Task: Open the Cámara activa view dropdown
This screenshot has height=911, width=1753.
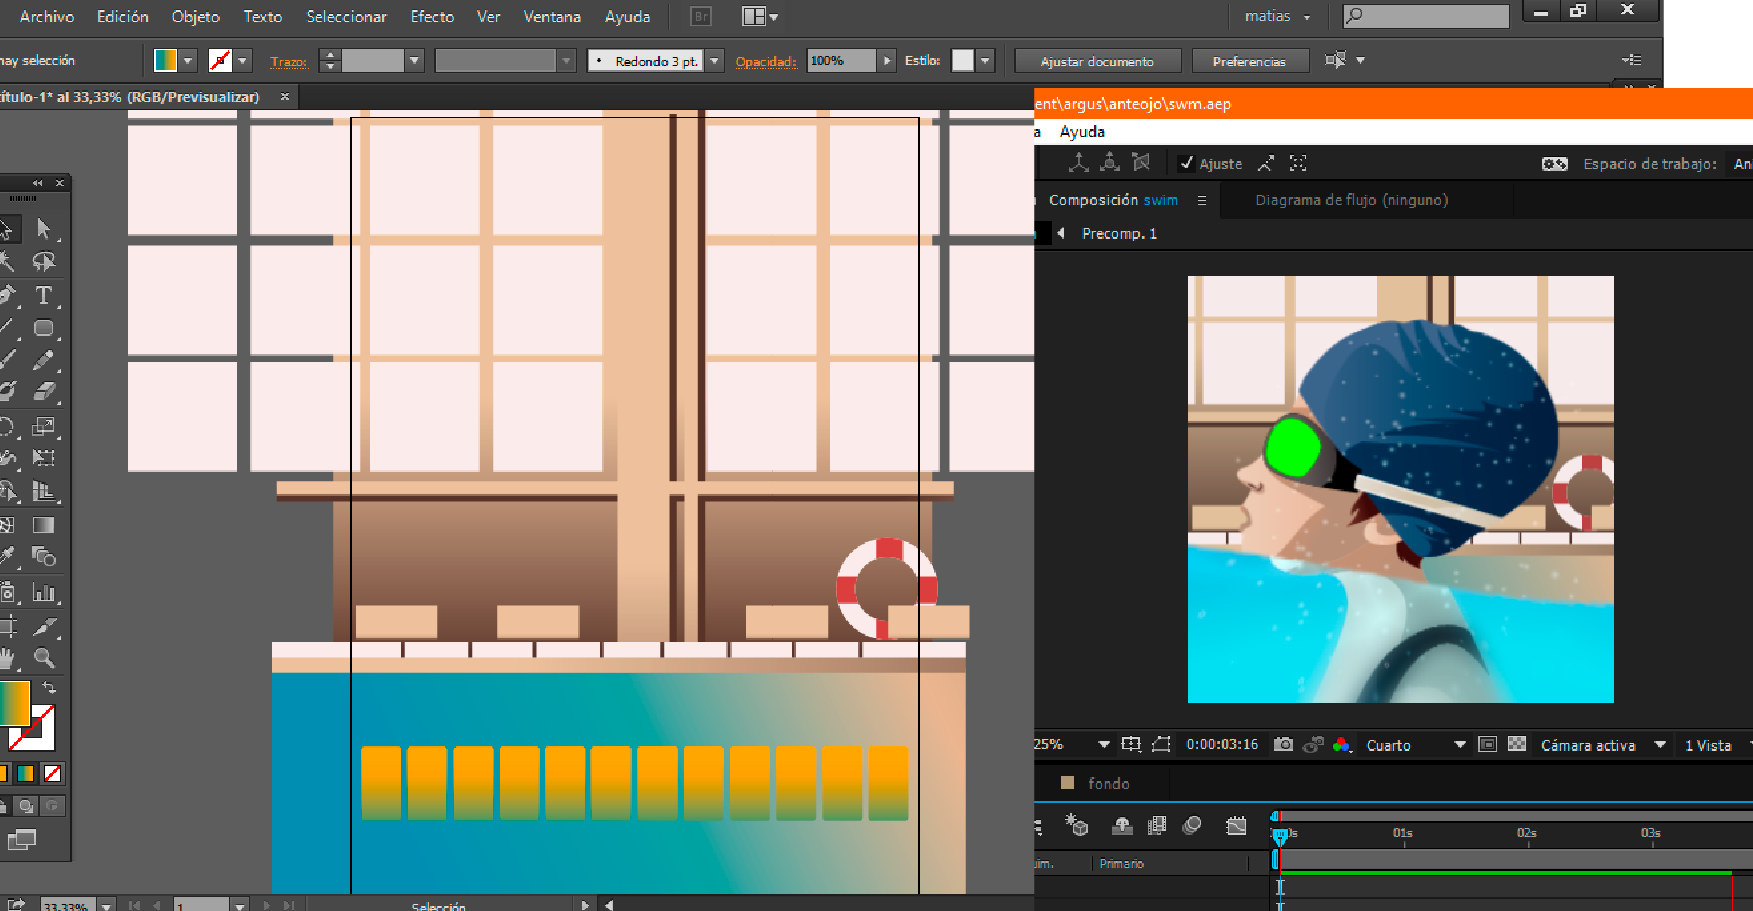Action: point(1603,745)
